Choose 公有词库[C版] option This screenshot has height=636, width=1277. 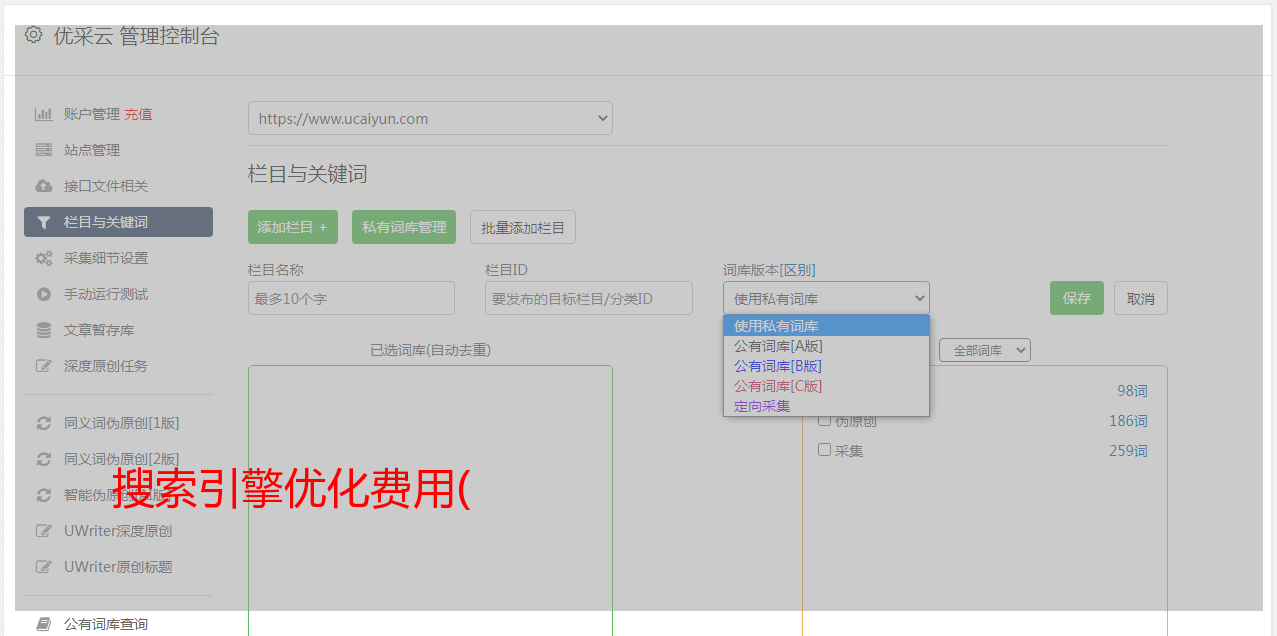(826, 386)
